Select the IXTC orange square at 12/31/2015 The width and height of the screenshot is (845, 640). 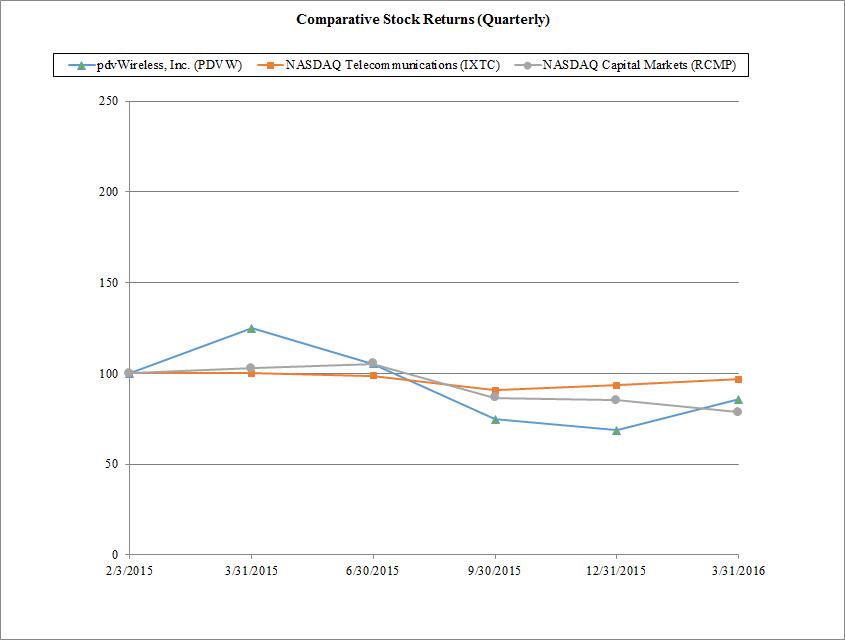tap(616, 385)
